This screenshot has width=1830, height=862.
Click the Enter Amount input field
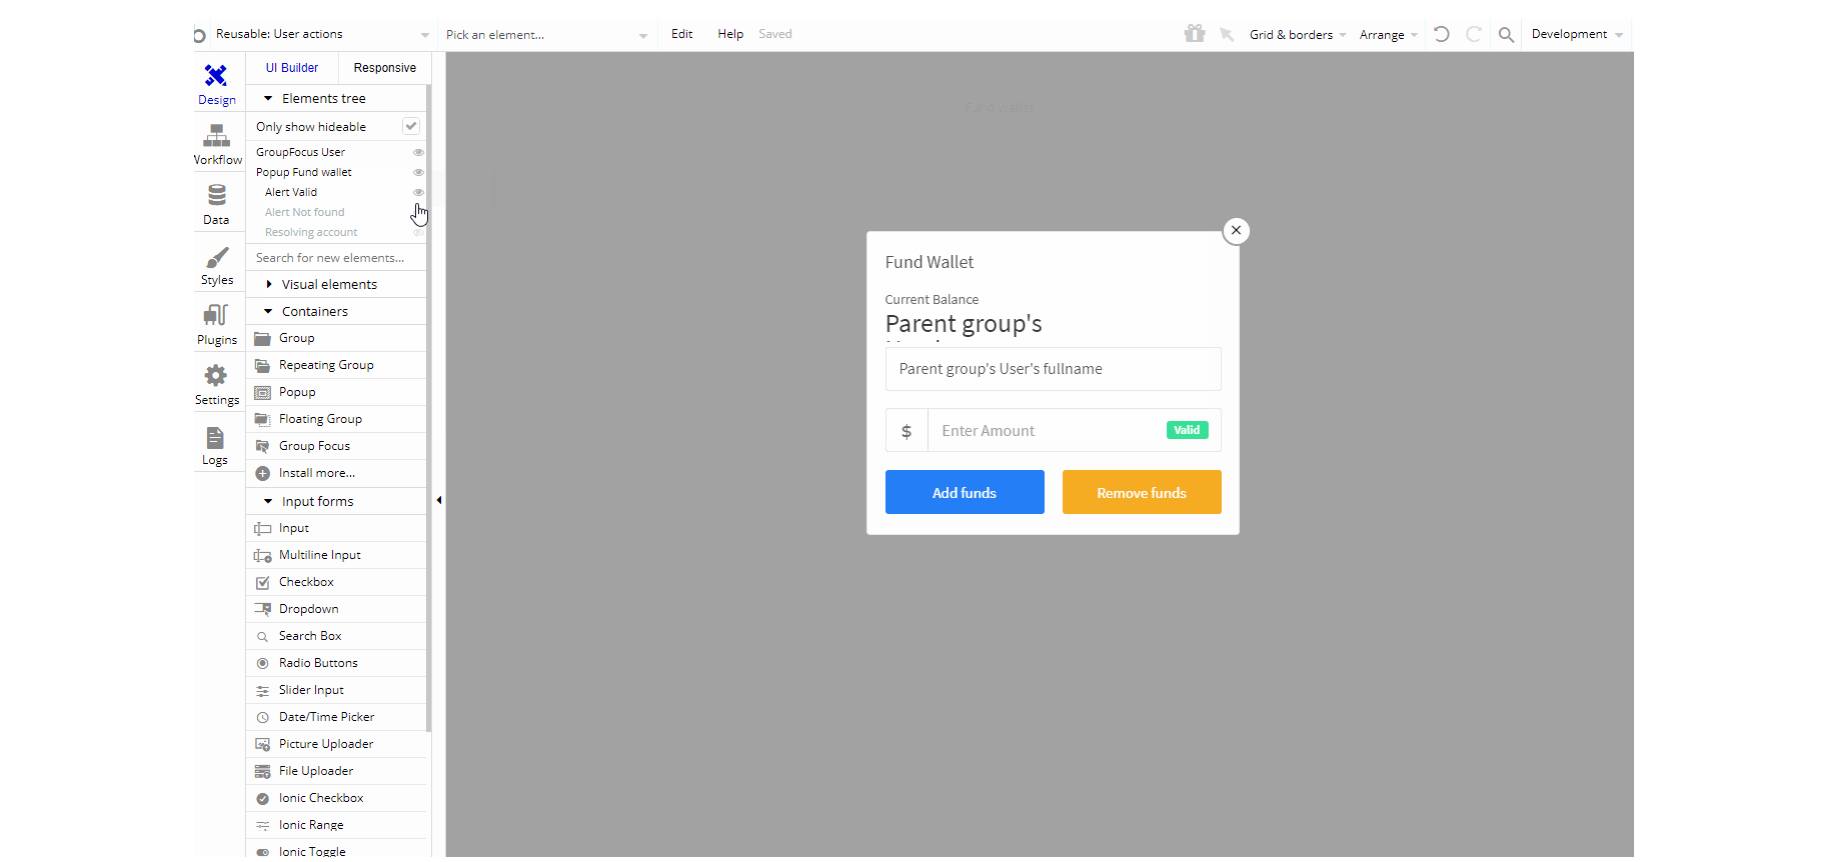pos(1047,431)
